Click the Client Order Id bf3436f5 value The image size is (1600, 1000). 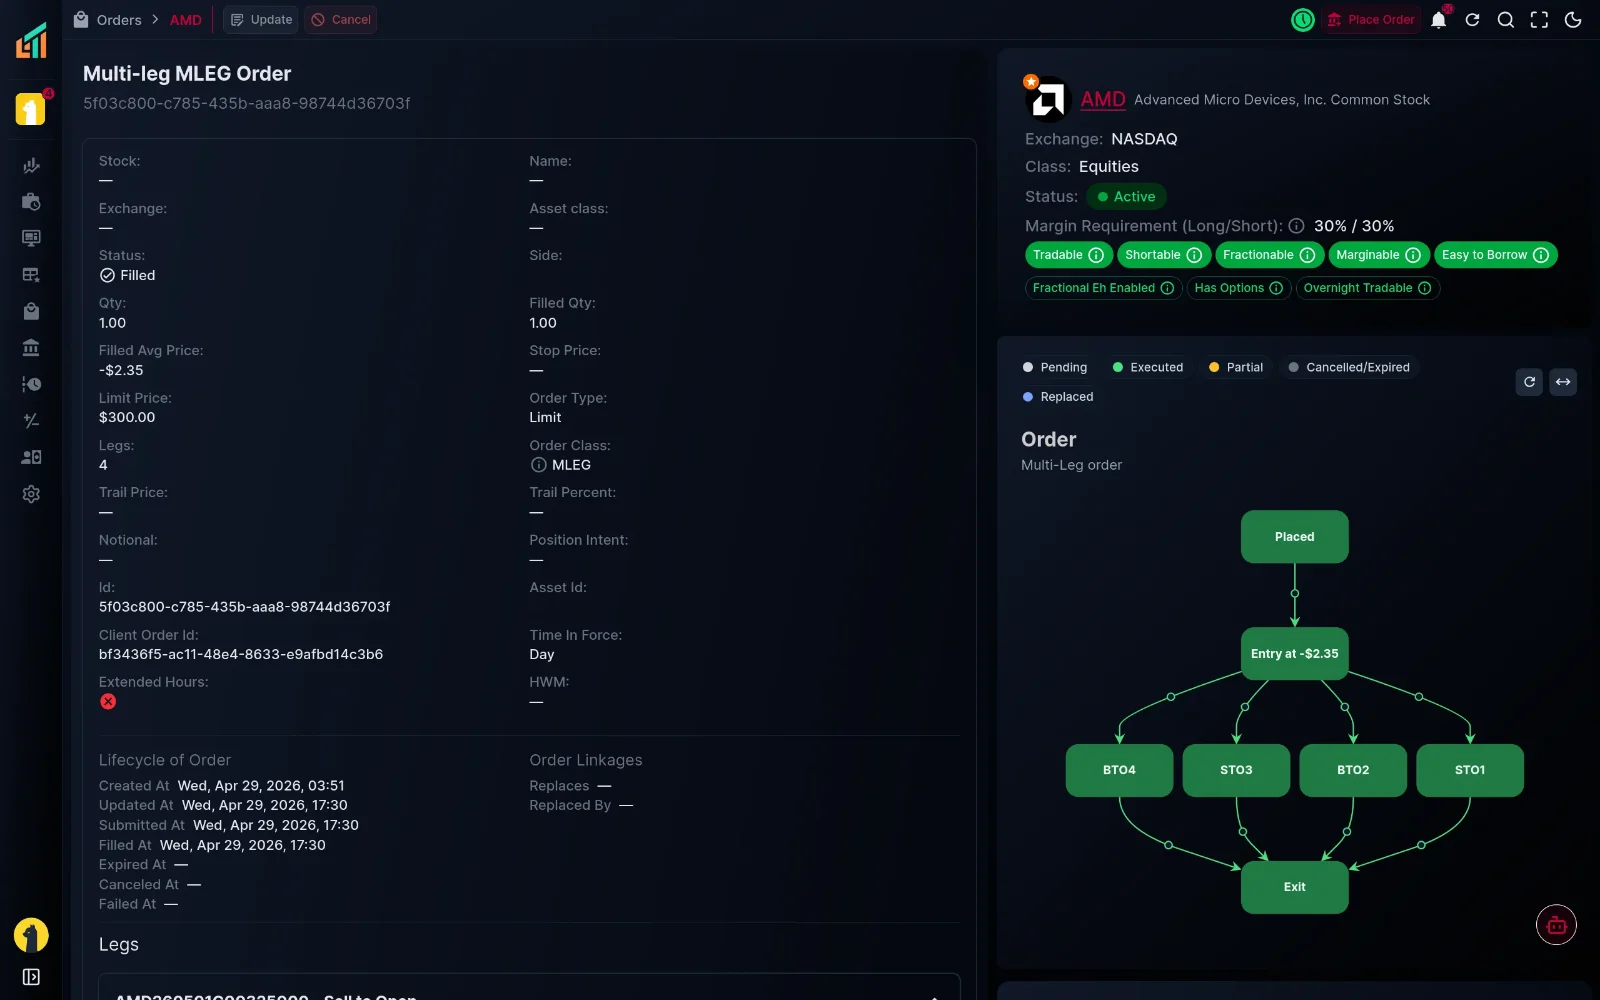(241, 654)
